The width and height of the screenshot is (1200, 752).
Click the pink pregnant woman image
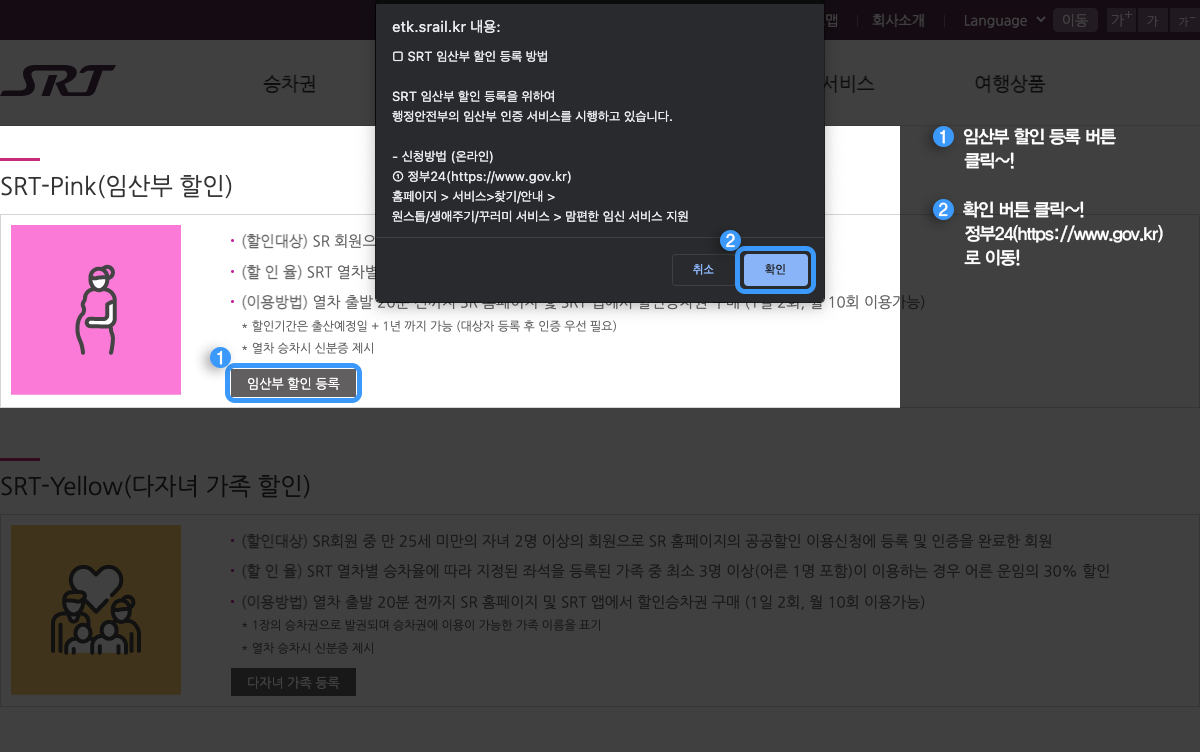click(x=96, y=310)
